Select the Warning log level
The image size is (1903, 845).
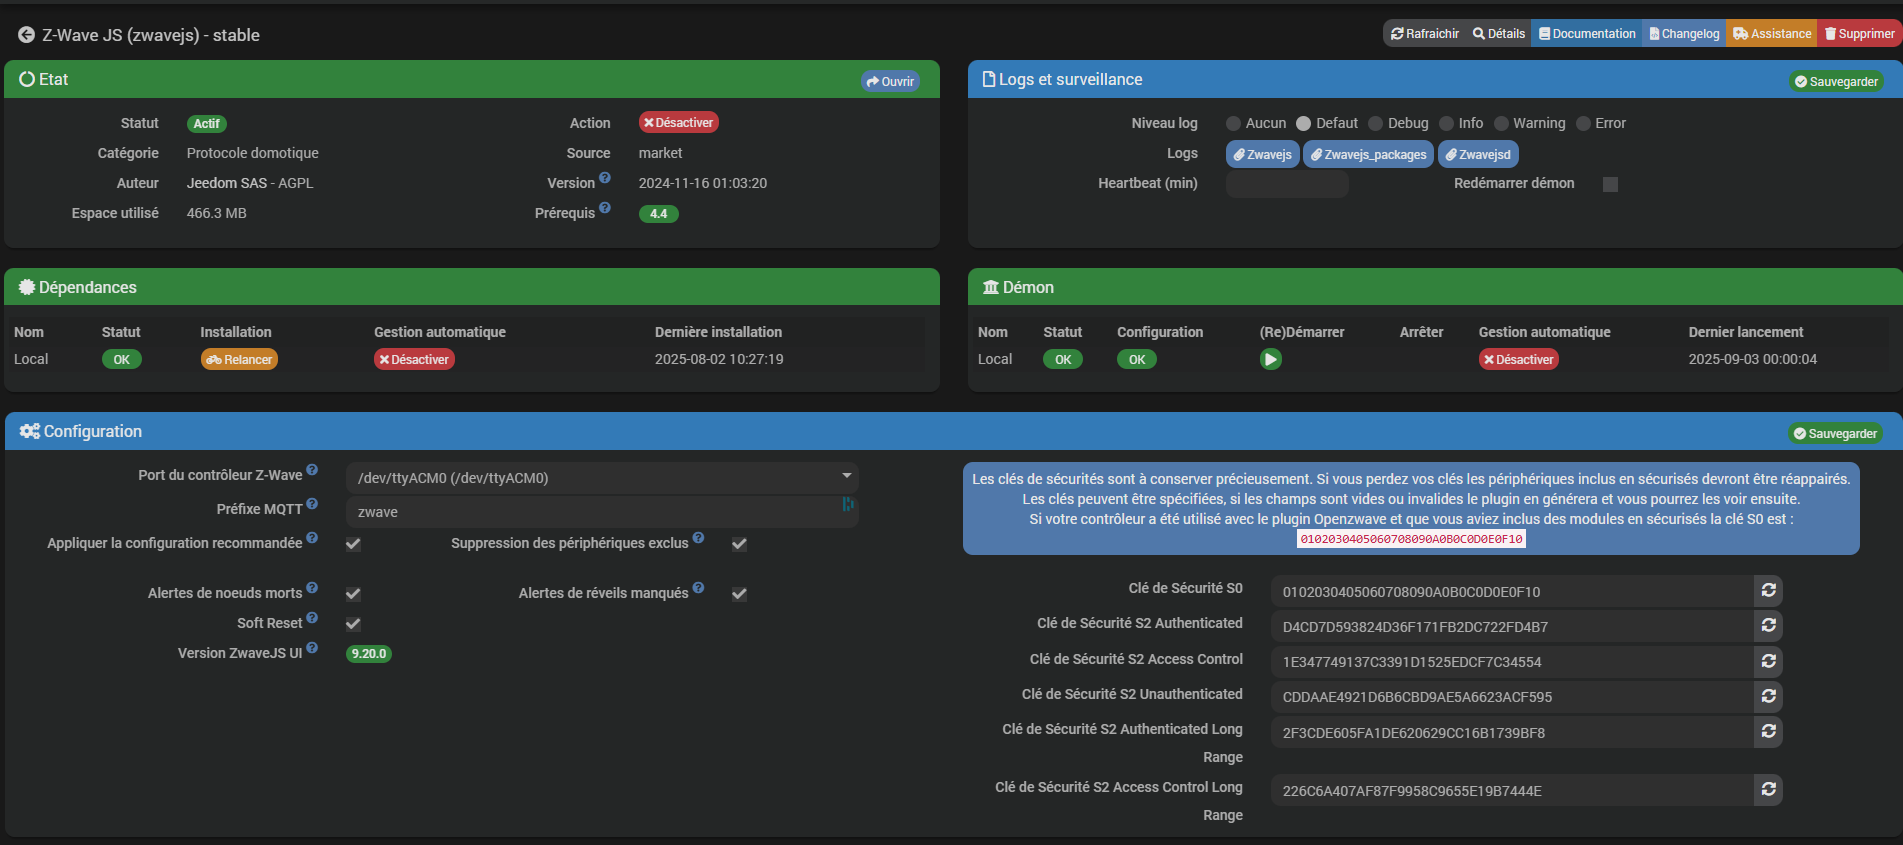[1501, 124]
